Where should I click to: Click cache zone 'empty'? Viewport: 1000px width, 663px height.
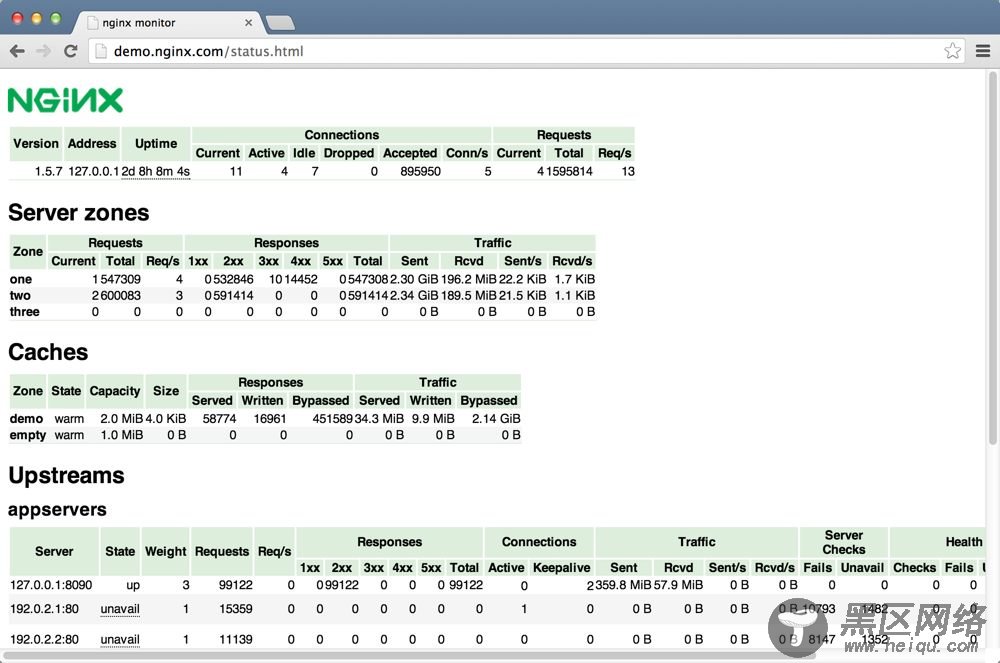point(28,435)
